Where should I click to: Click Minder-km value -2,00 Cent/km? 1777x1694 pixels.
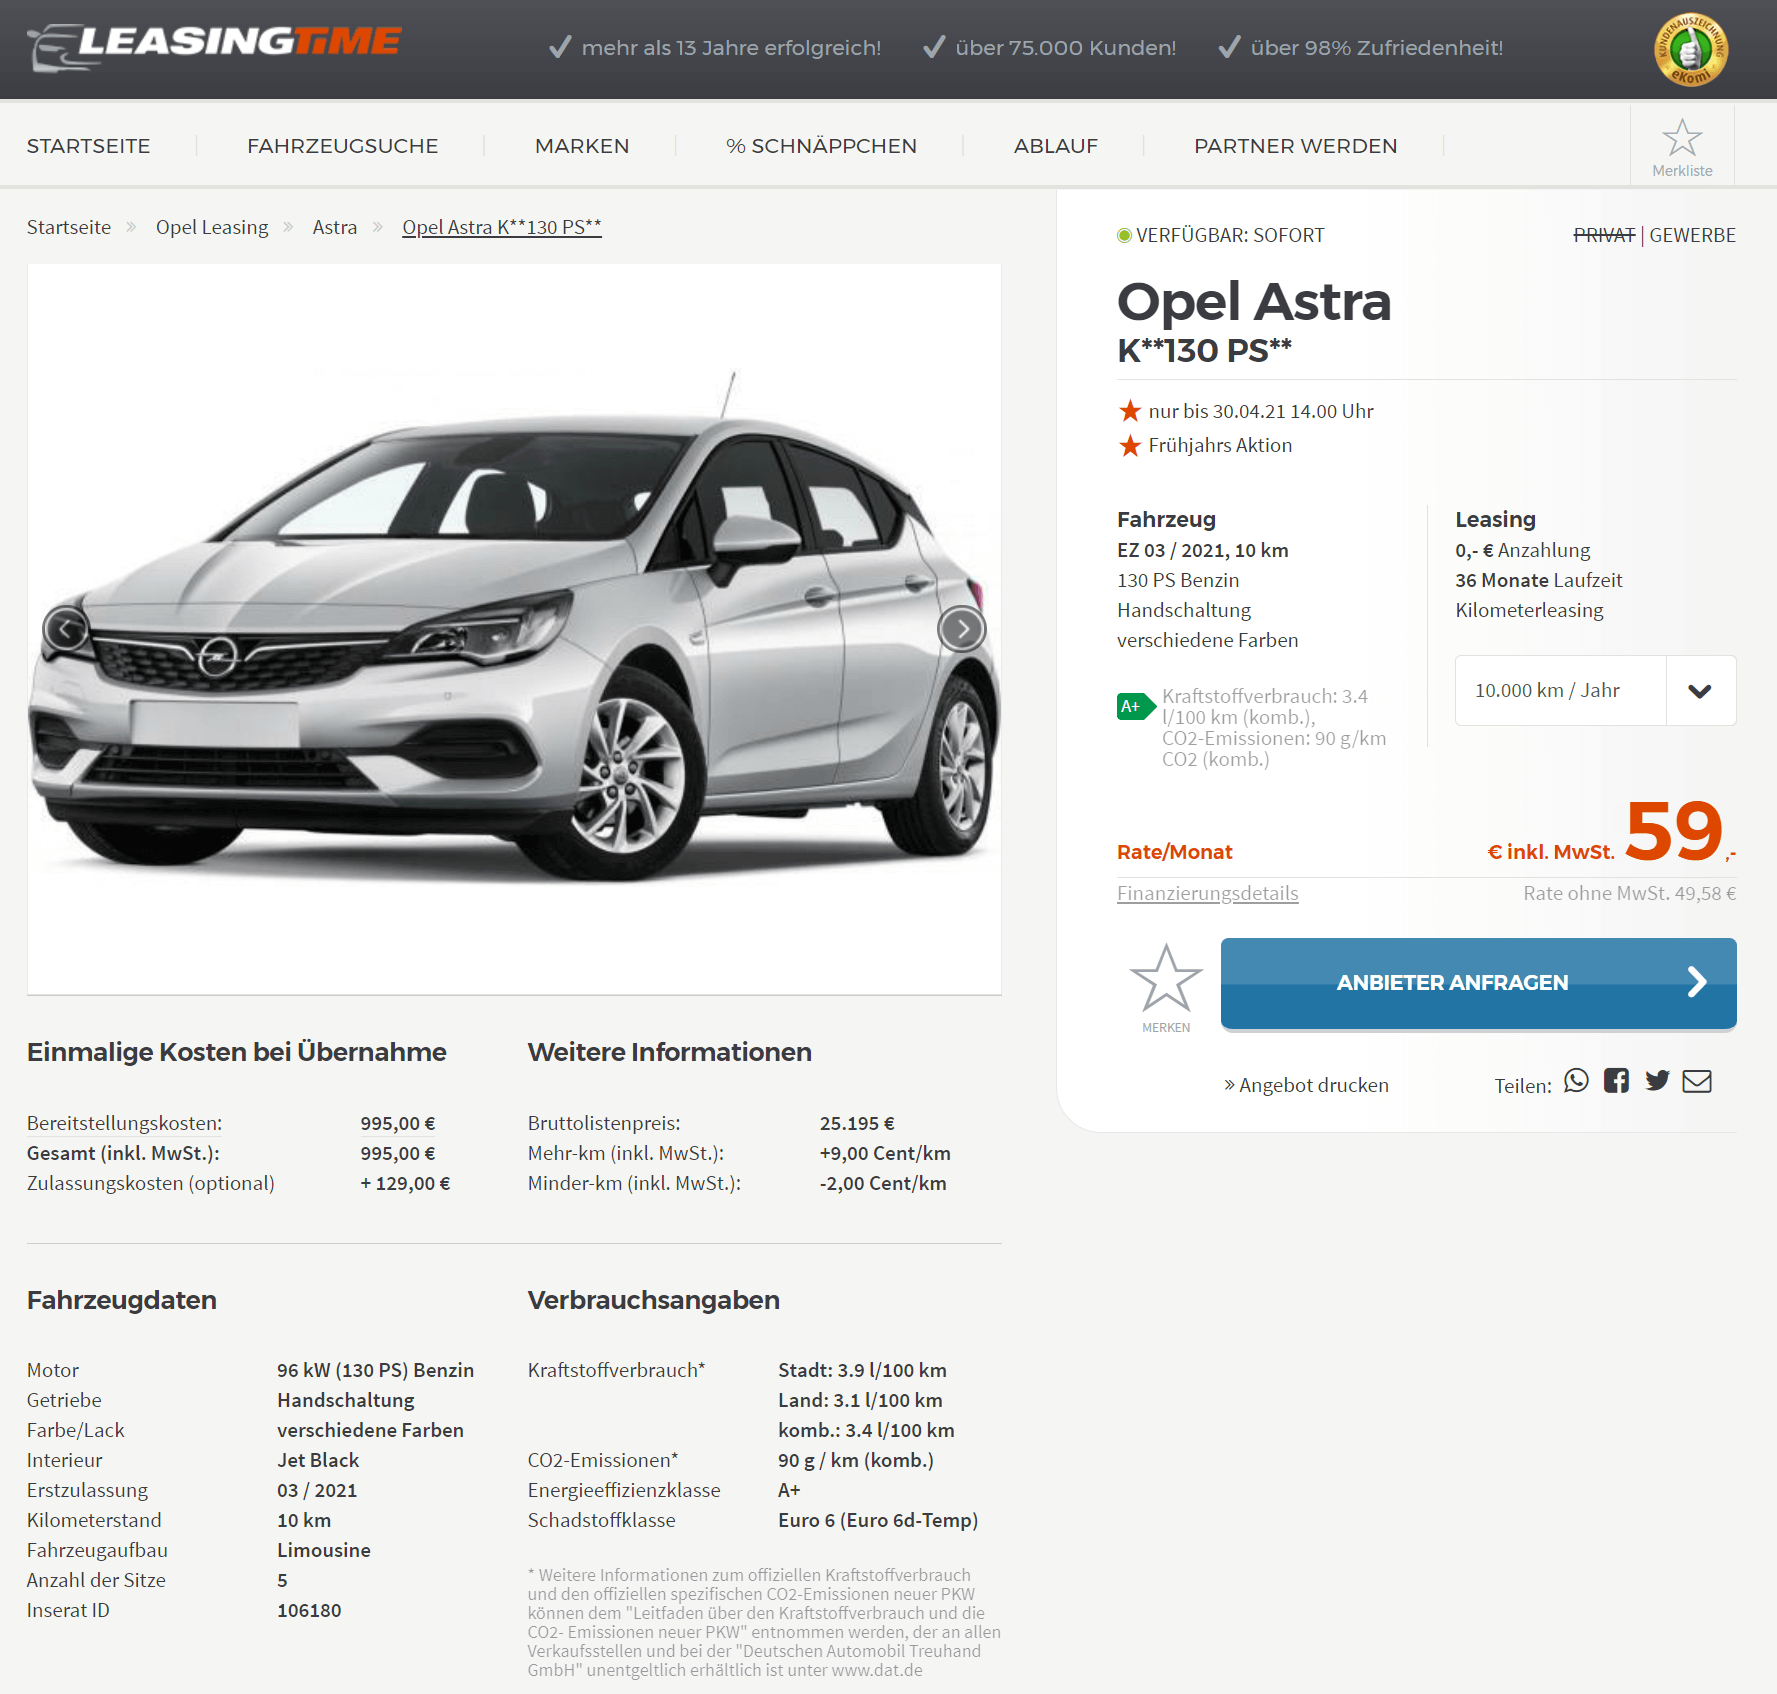[883, 1183]
